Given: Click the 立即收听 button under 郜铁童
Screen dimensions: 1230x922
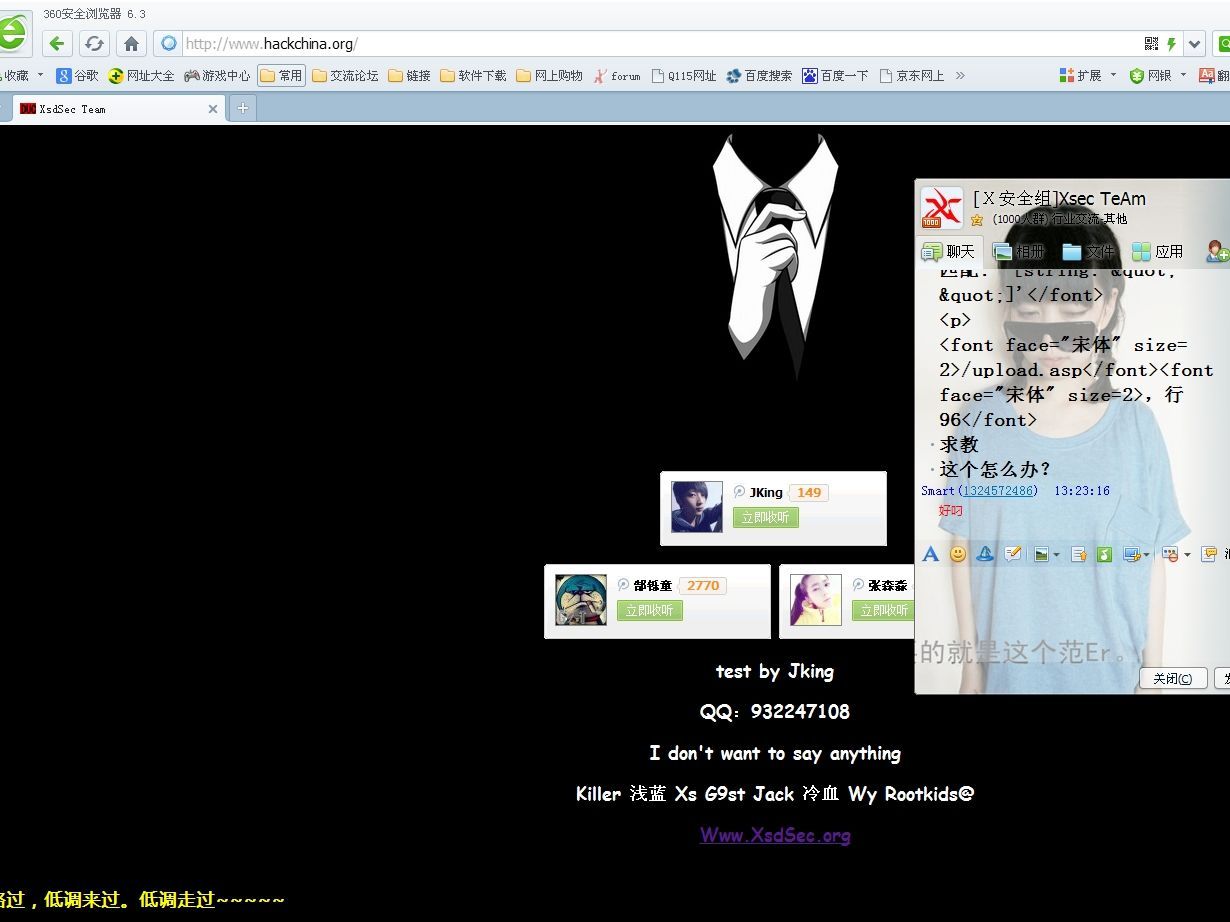Looking at the screenshot, I should [x=650, y=610].
